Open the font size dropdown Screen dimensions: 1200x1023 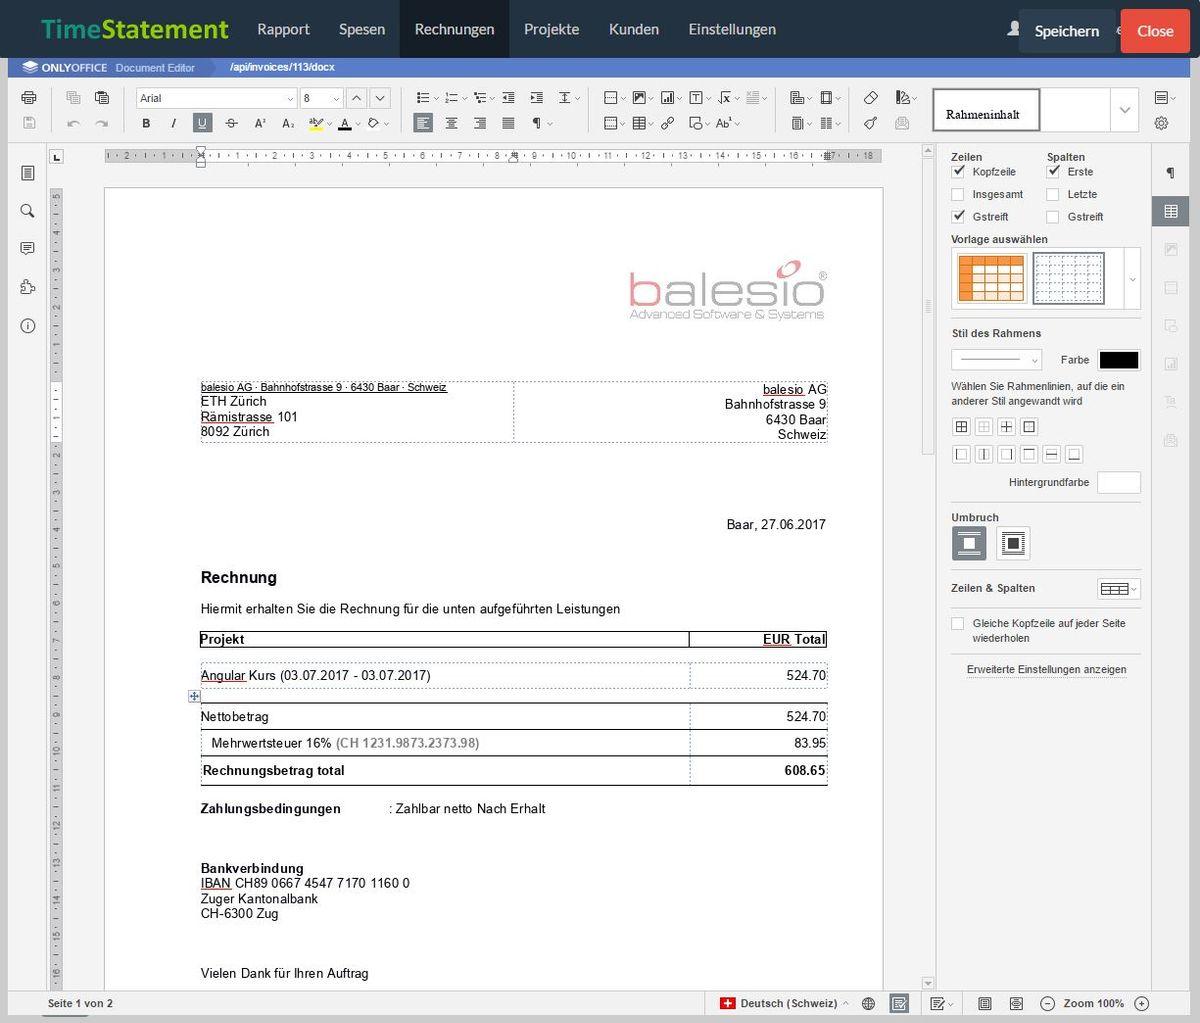pos(335,98)
